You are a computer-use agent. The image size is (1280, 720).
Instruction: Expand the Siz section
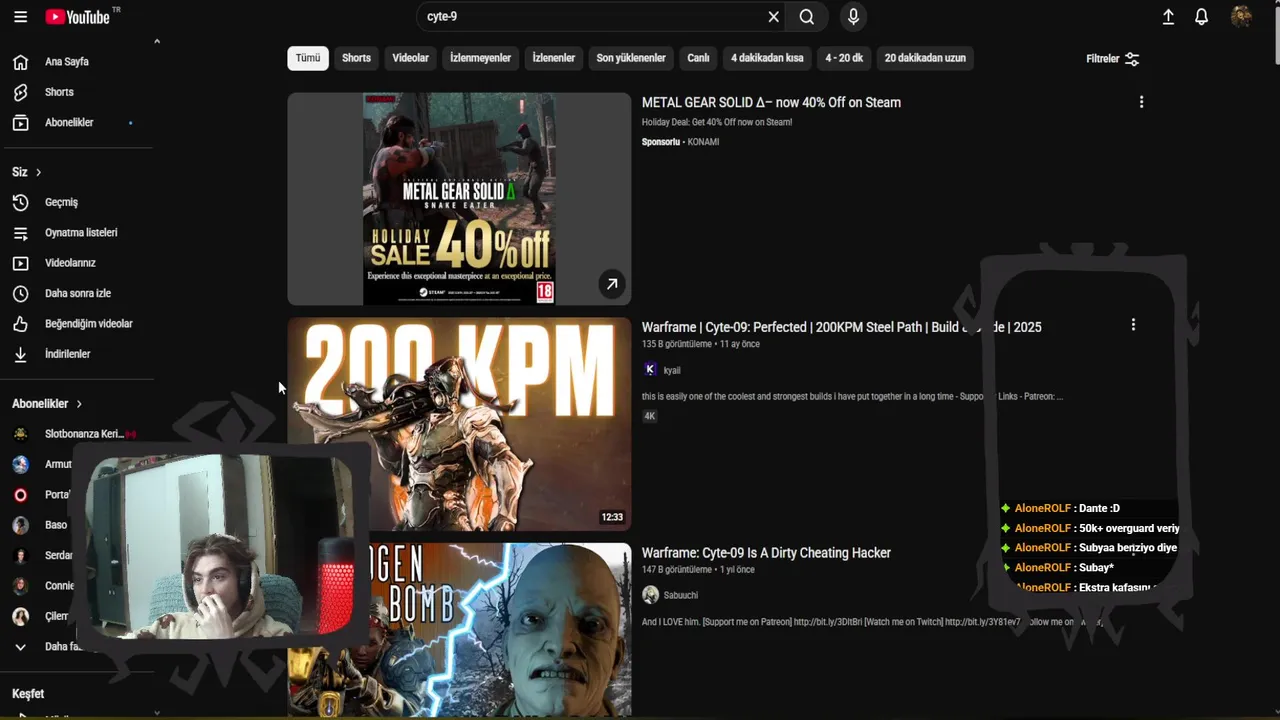tap(27, 172)
